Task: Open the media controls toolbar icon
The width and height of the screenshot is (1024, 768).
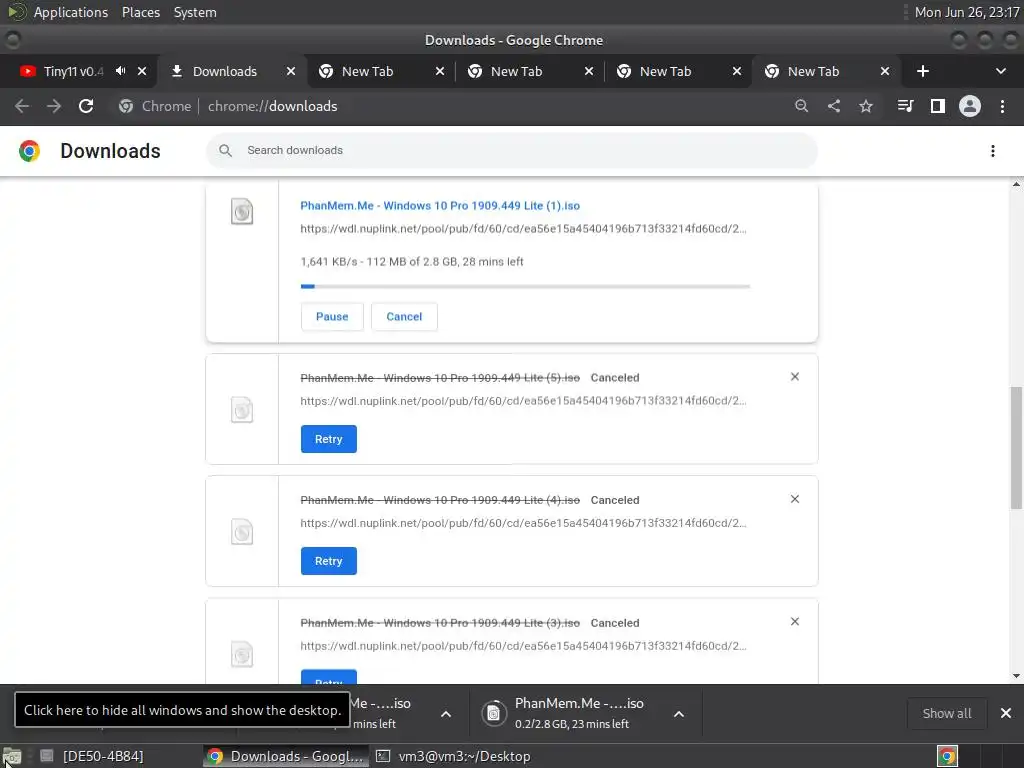Action: coord(905,106)
